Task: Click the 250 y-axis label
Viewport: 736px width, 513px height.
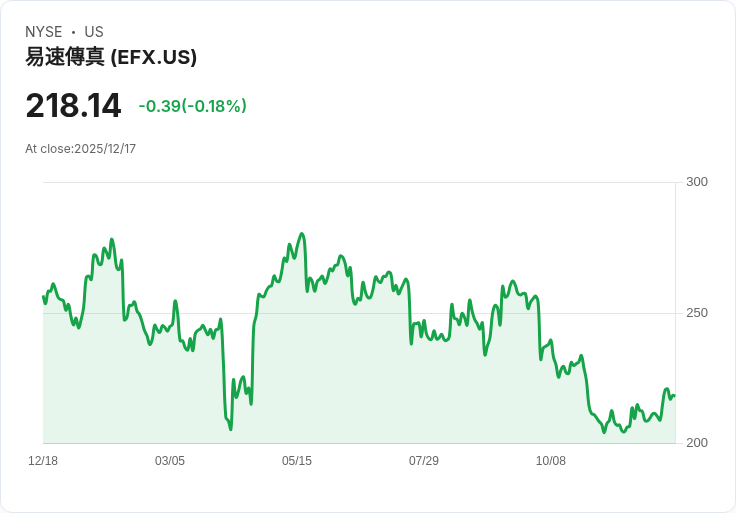Action: pos(696,313)
